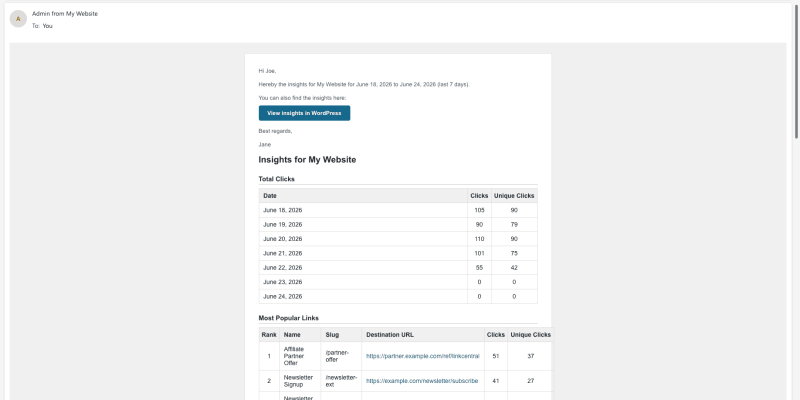Click the Newsletter Signup name cell
Screen dimensions: 800x400
click(x=300, y=381)
